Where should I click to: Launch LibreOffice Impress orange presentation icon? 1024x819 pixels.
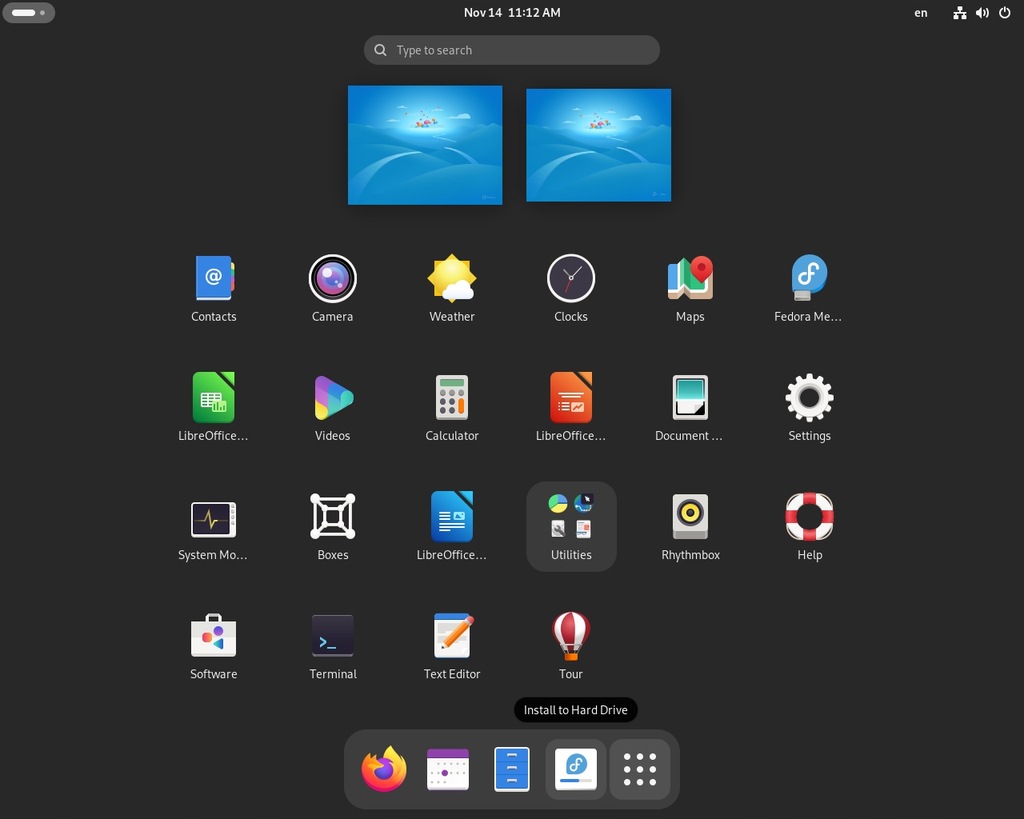pos(571,397)
